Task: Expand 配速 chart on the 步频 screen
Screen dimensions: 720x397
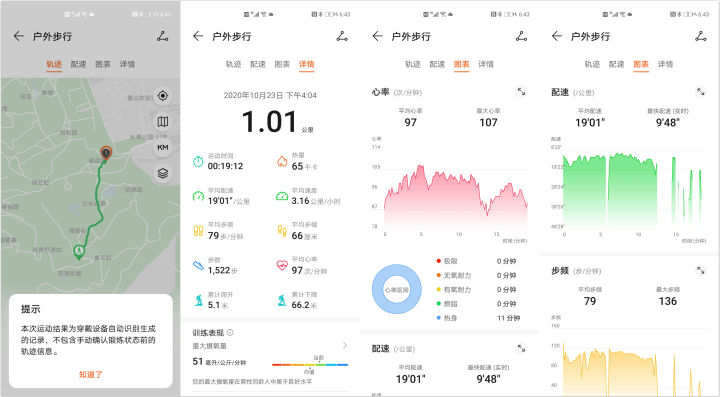Action: click(x=700, y=92)
